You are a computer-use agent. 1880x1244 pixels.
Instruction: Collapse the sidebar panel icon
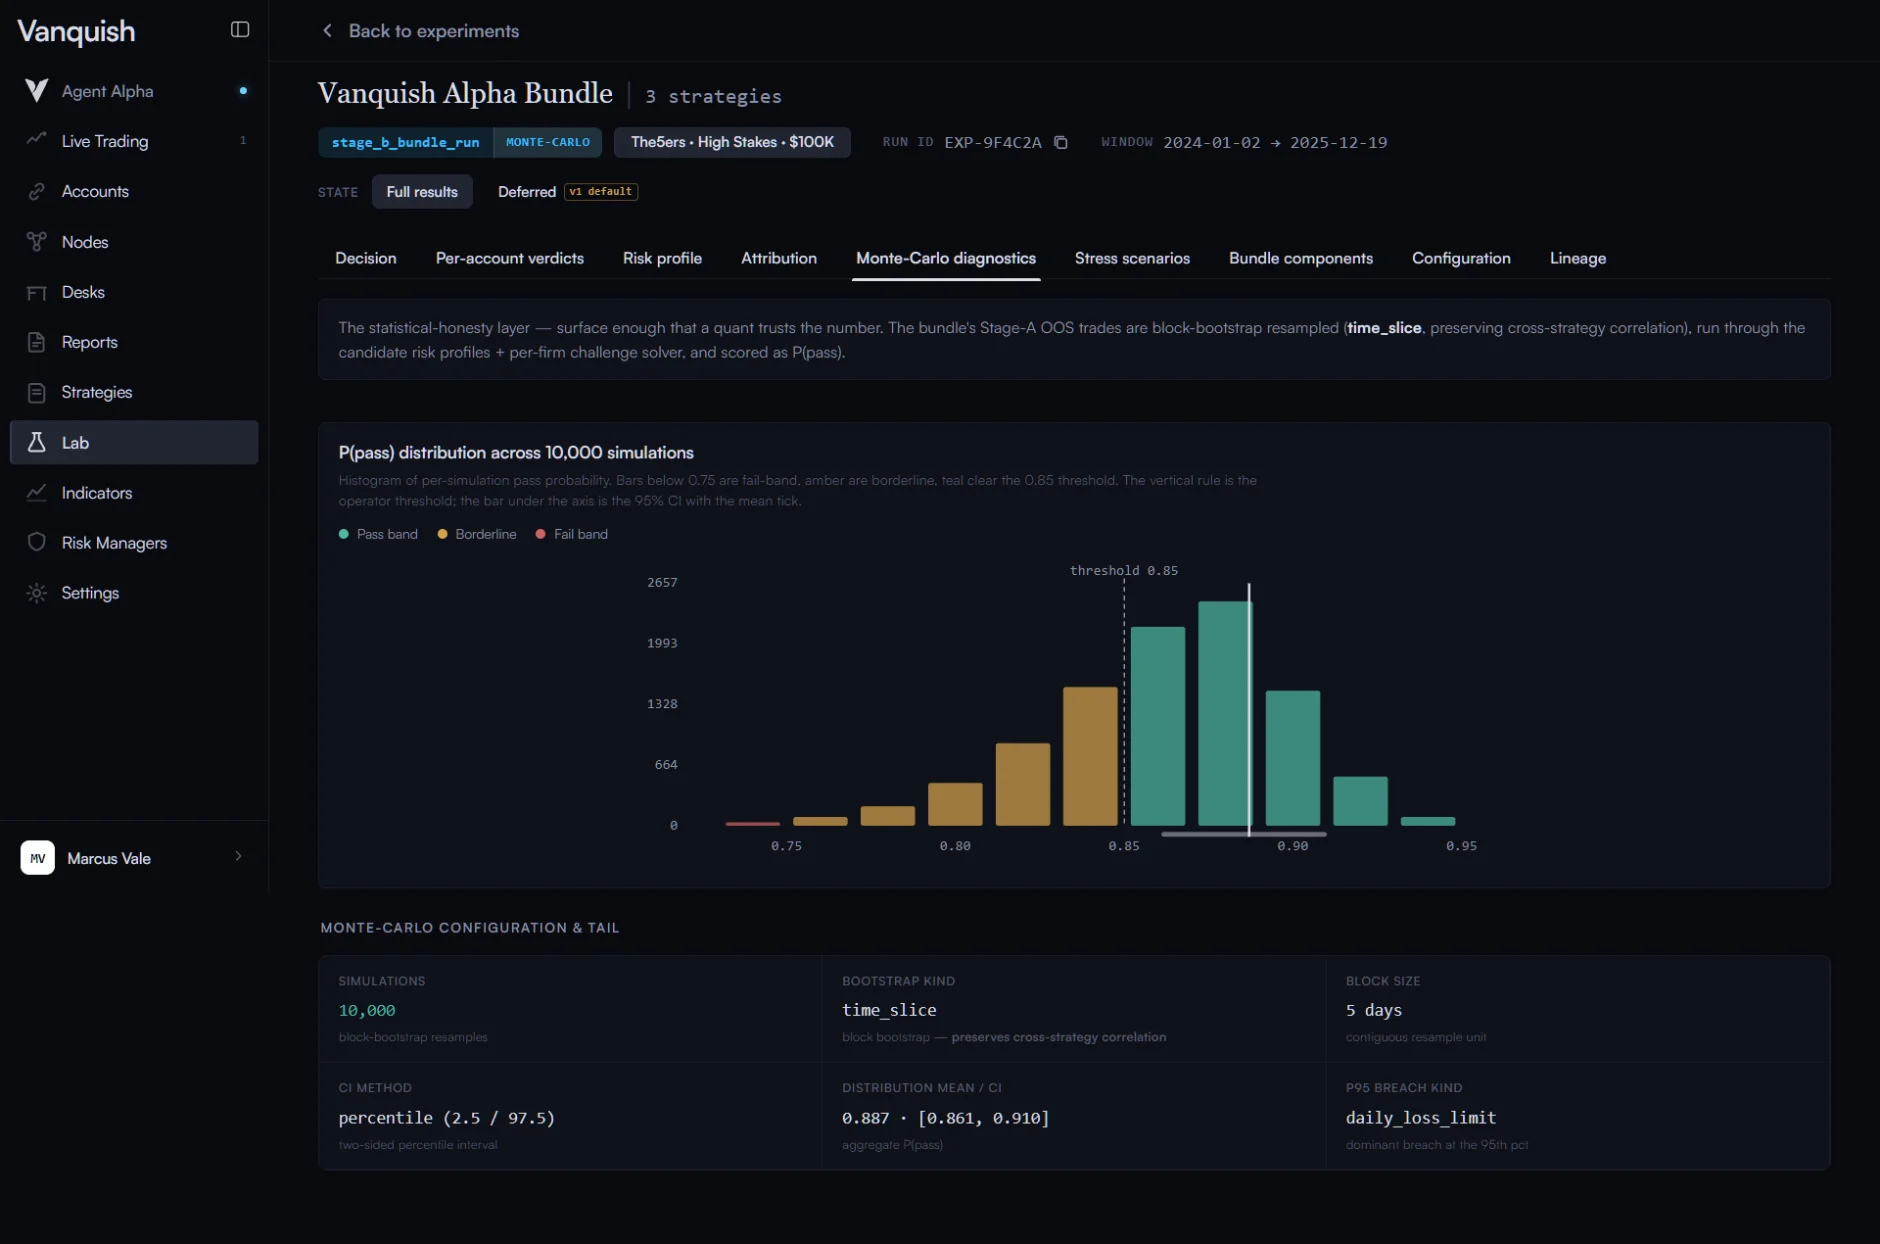[240, 30]
